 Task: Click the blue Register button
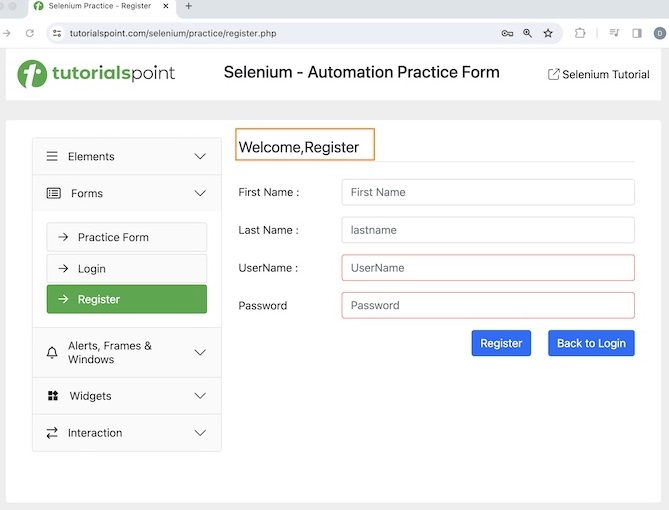tap(501, 343)
